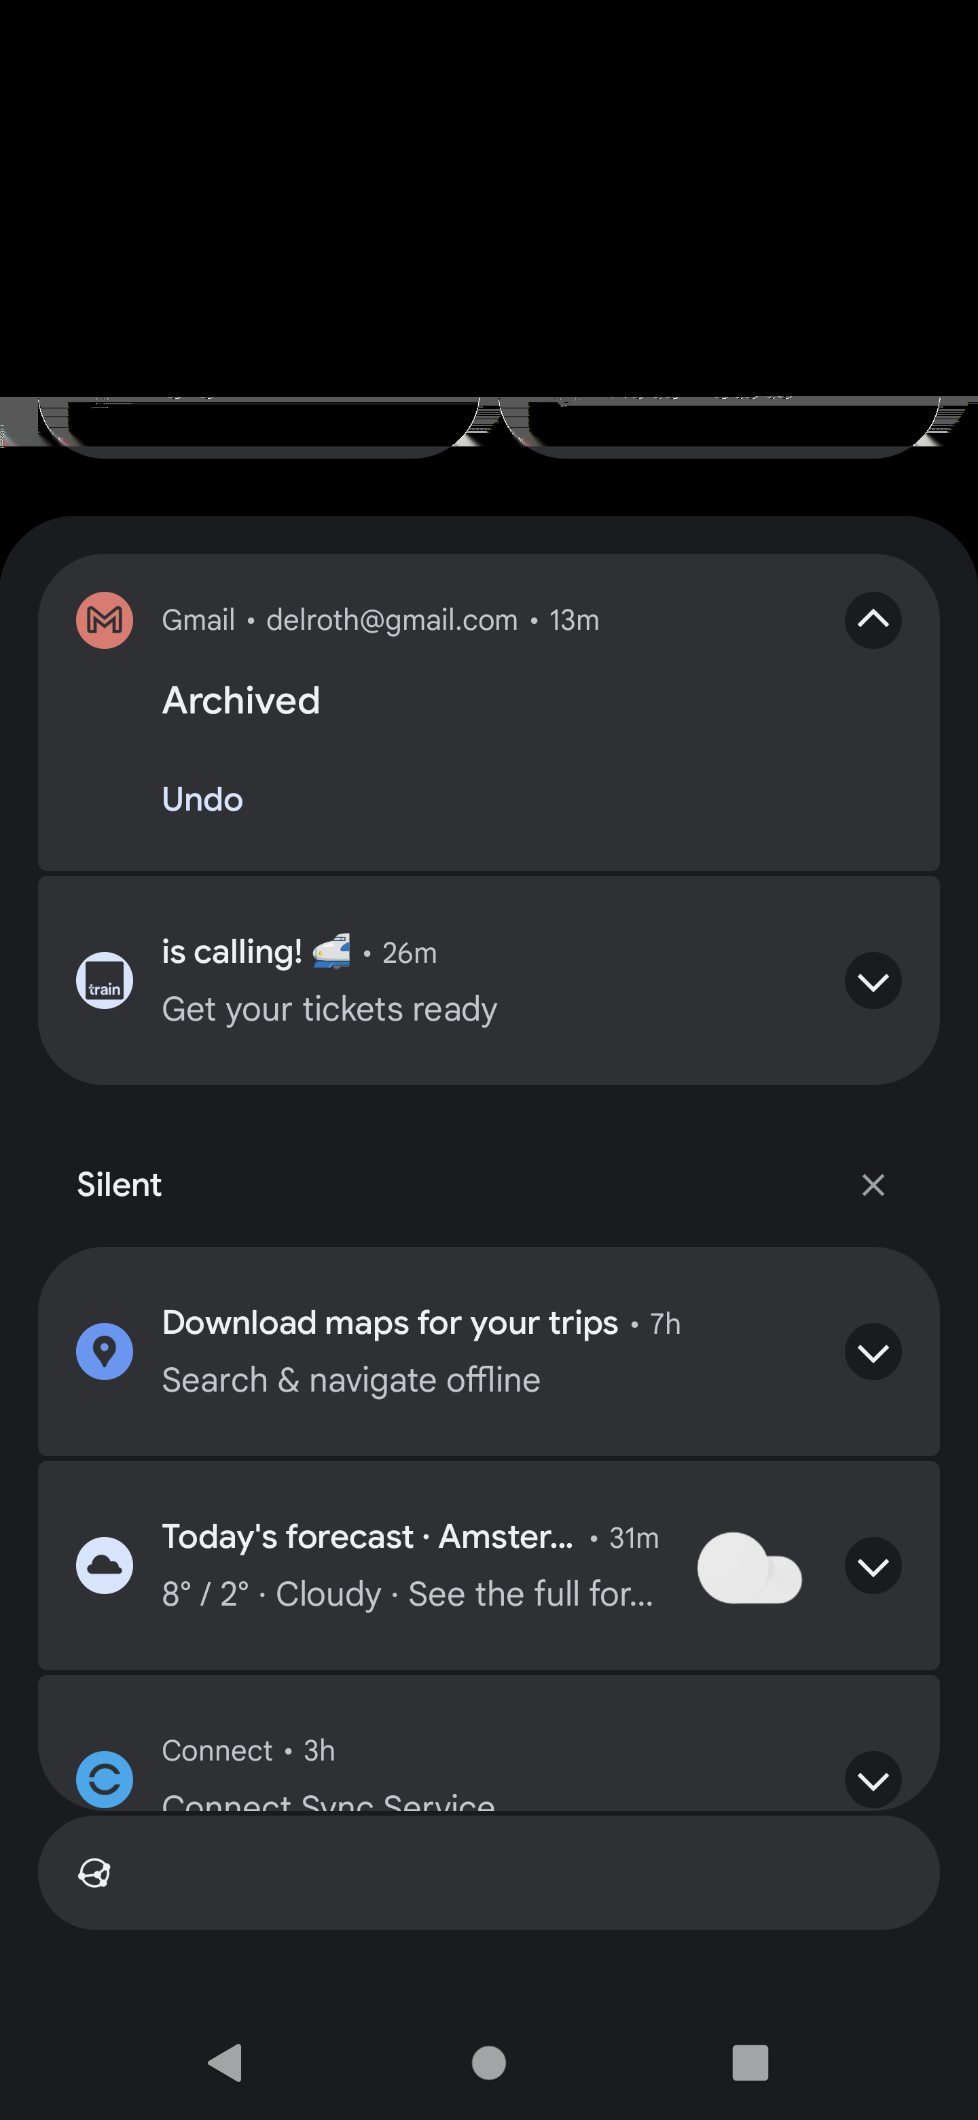Tap the planet icon in bottom bar

coord(95,1873)
